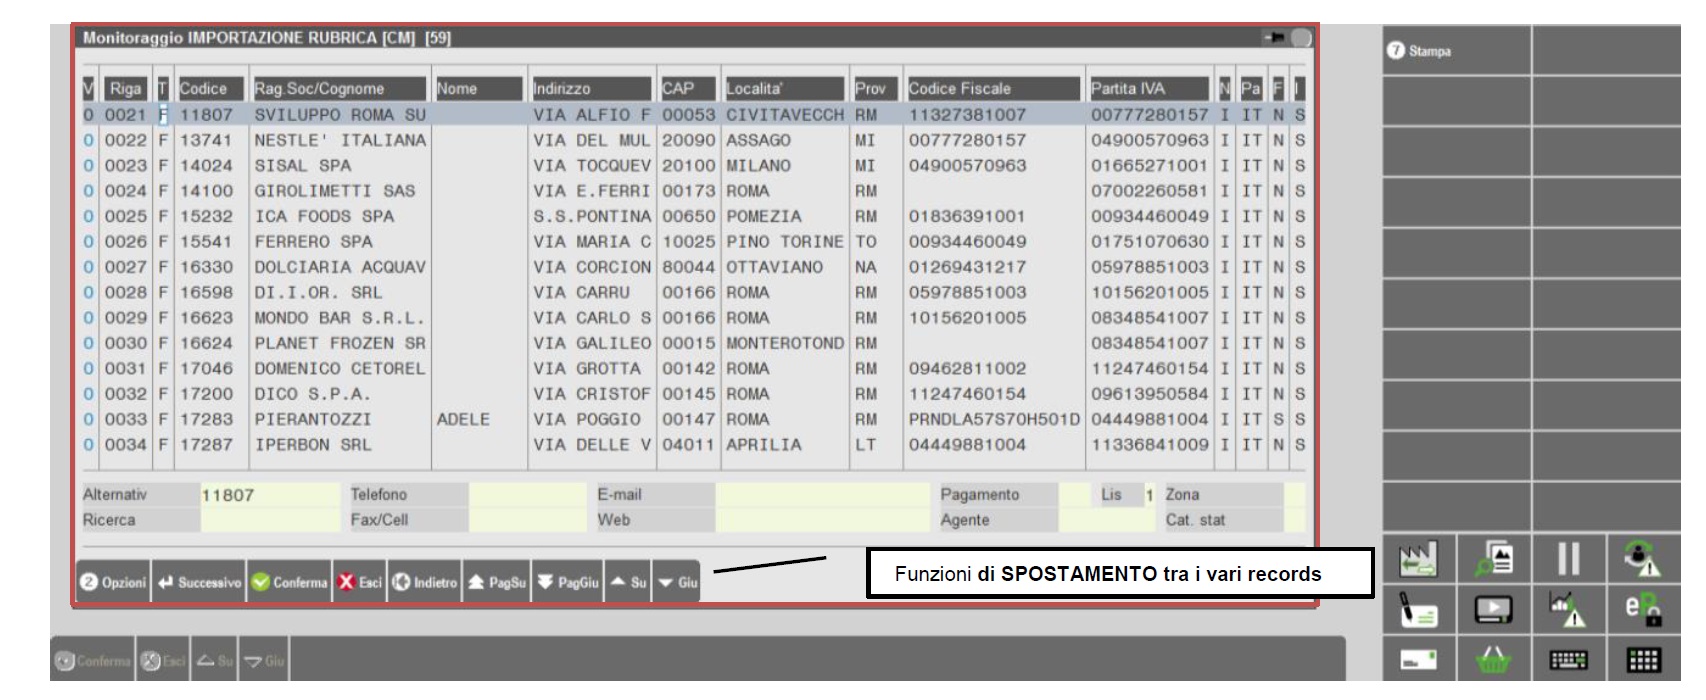The width and height of the screenshot is (1706, 700).
Task: Click the pen signing document icon
Action: (1418, 609)
